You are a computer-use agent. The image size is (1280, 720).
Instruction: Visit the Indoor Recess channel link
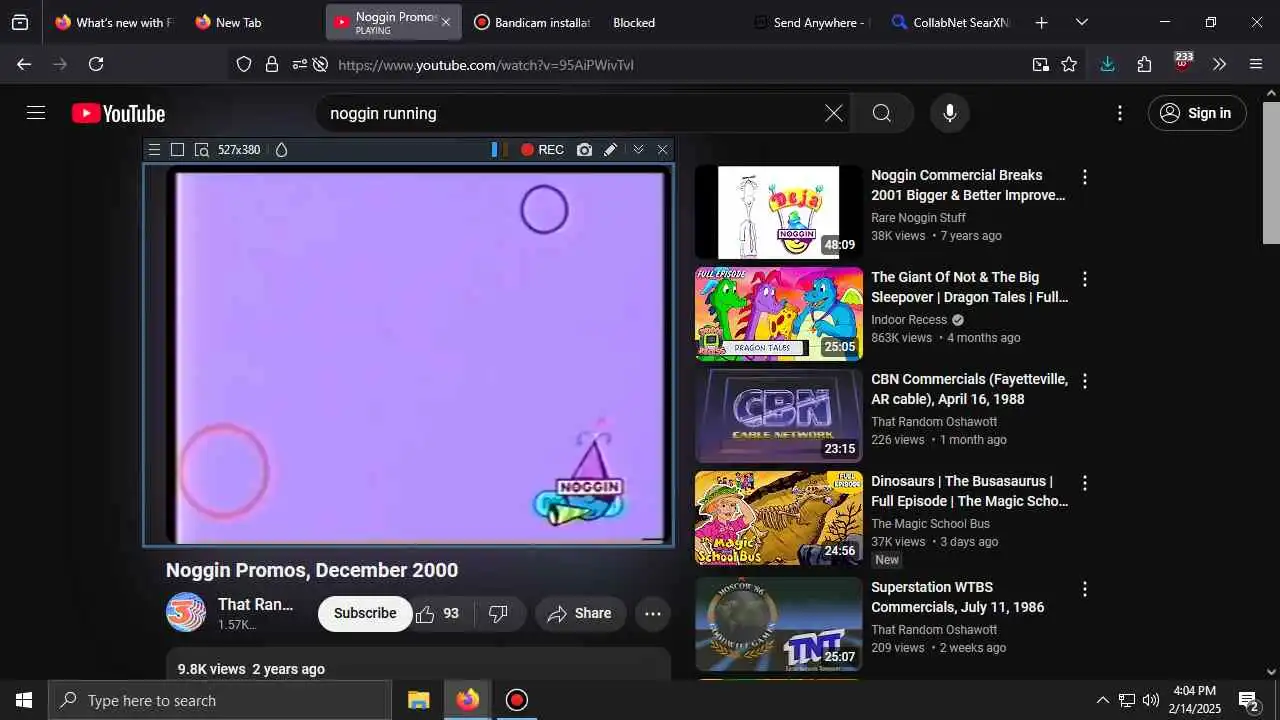[909, 319]
